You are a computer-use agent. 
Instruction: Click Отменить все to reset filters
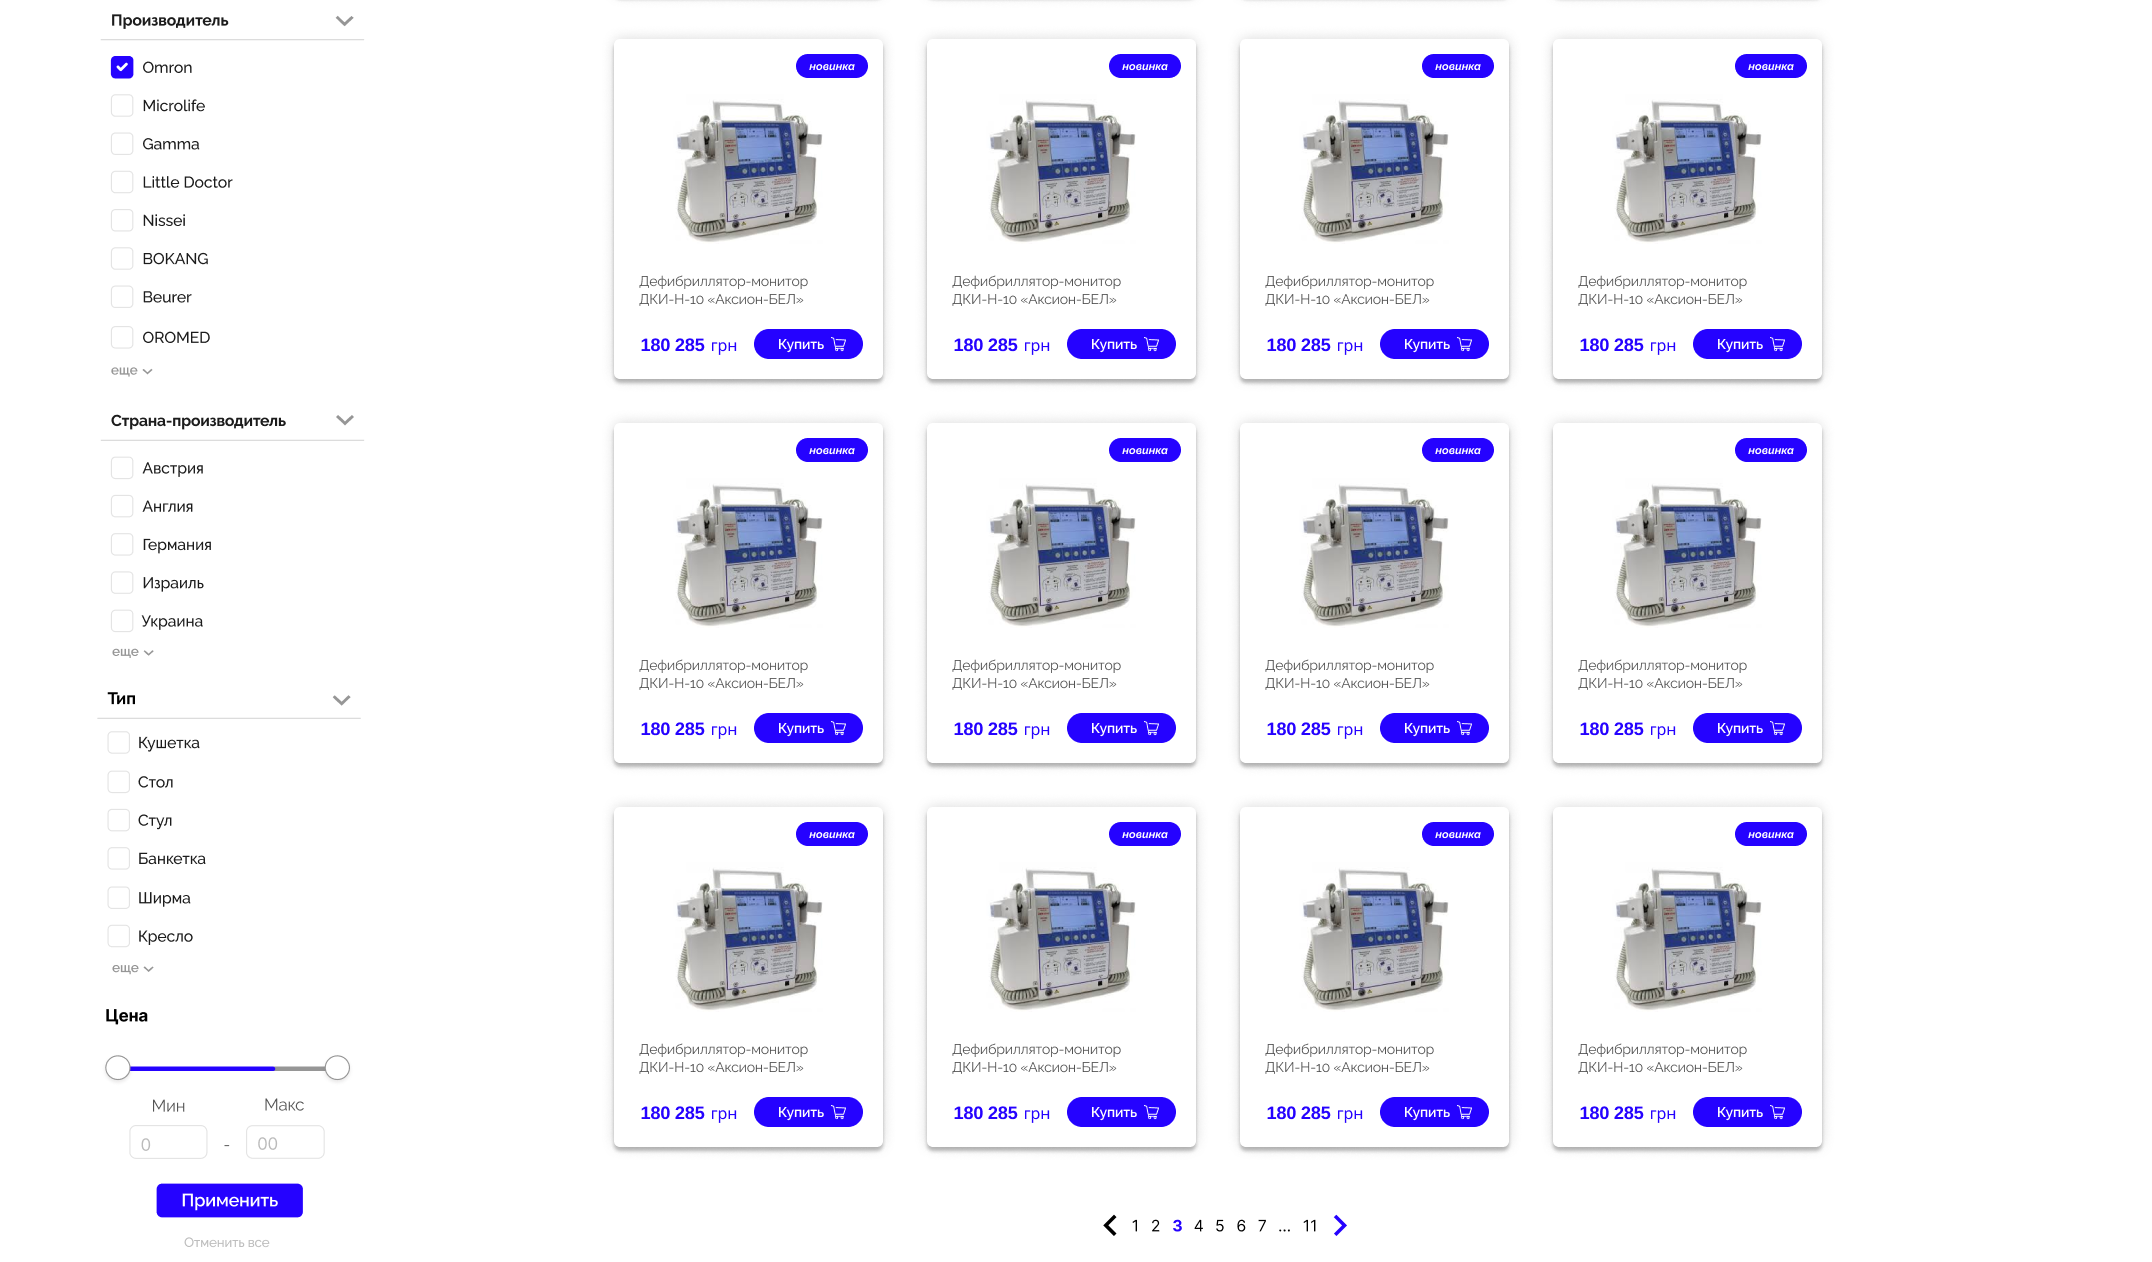(226, 1242)
